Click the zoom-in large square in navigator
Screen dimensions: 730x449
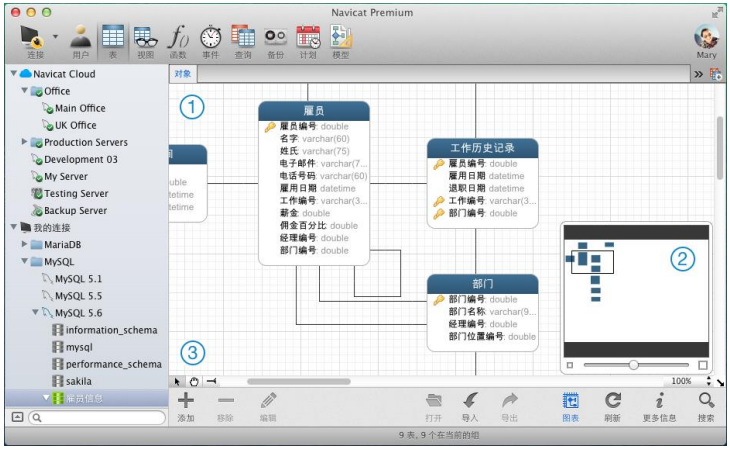[703, 365]
